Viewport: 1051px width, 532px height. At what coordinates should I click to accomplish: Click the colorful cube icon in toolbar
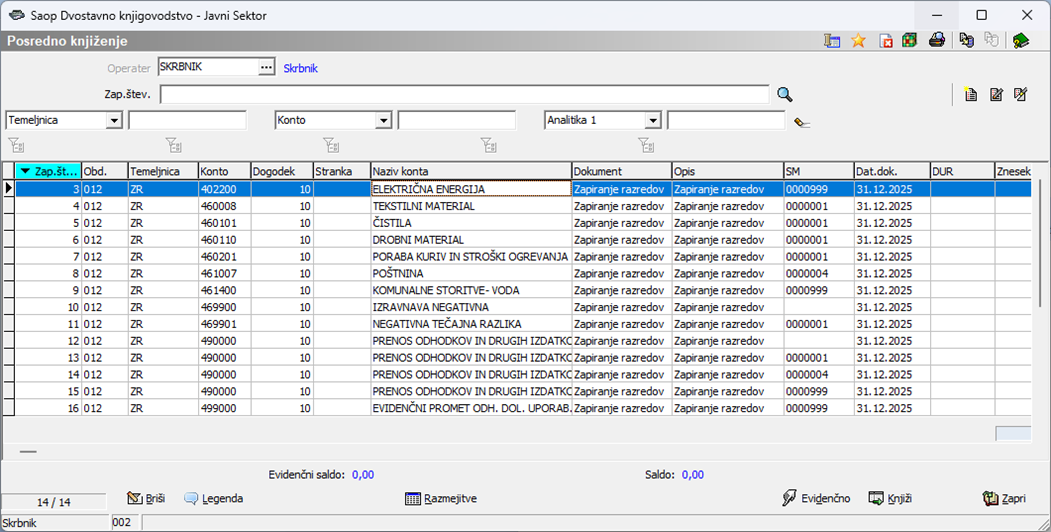[908, 41]
